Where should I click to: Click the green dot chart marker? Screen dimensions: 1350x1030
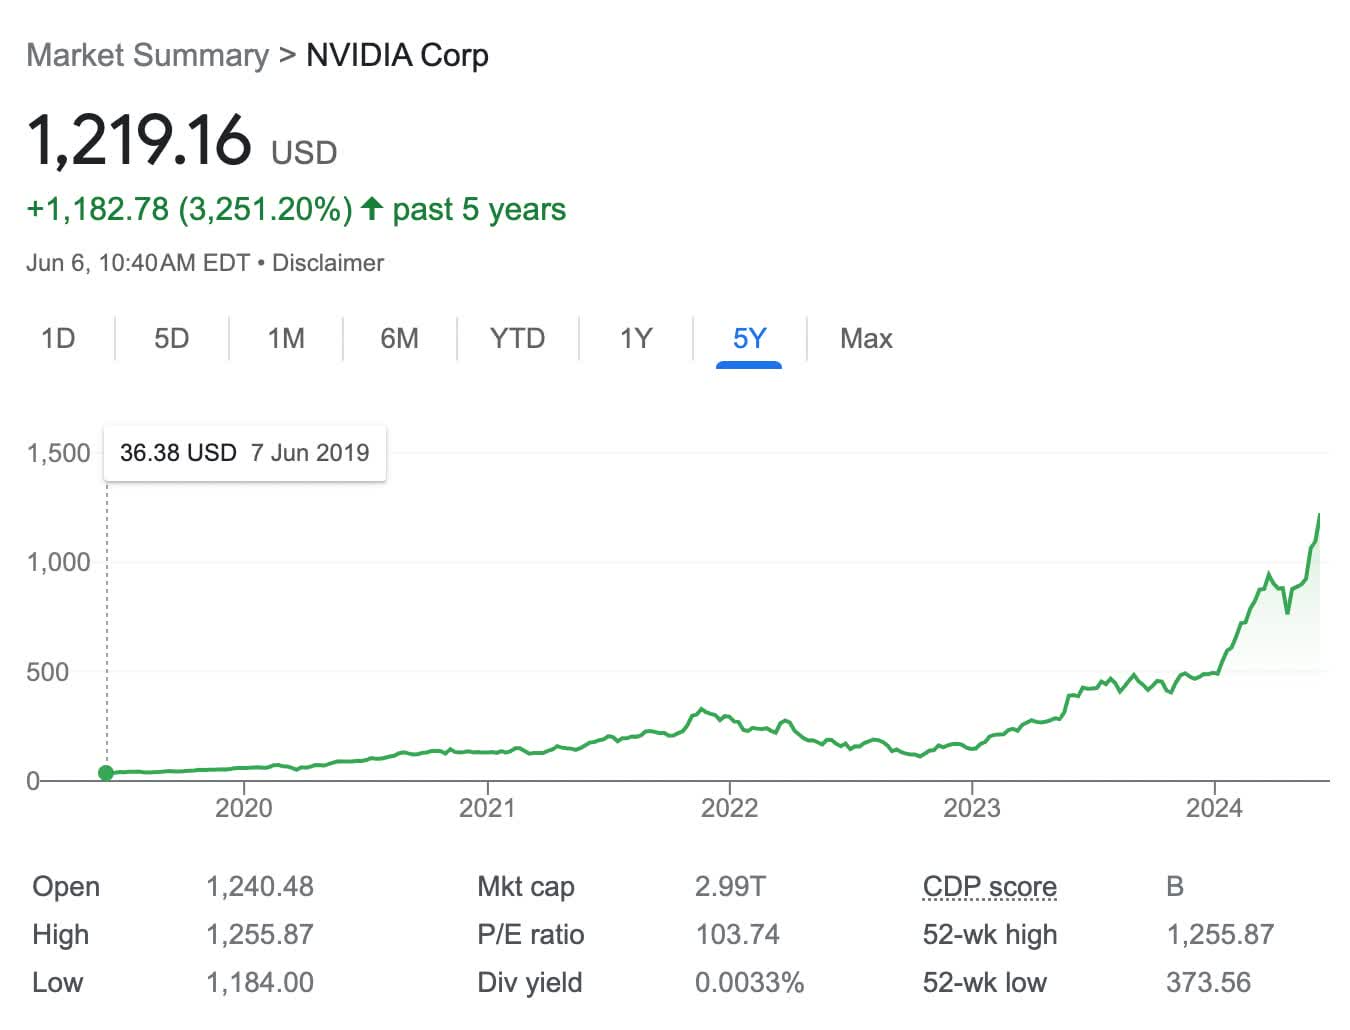coord(106,773)
